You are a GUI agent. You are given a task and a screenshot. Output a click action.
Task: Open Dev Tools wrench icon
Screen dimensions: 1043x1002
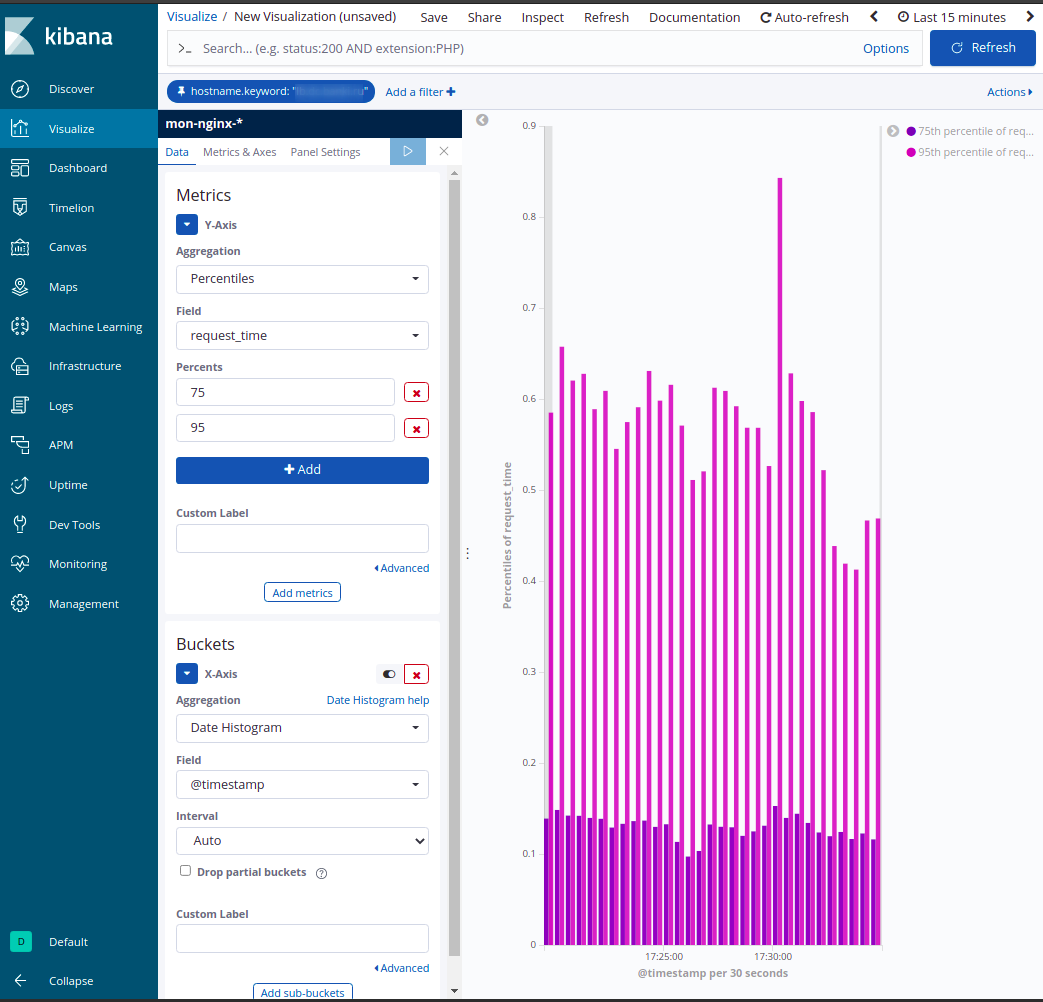pos(20,525)
